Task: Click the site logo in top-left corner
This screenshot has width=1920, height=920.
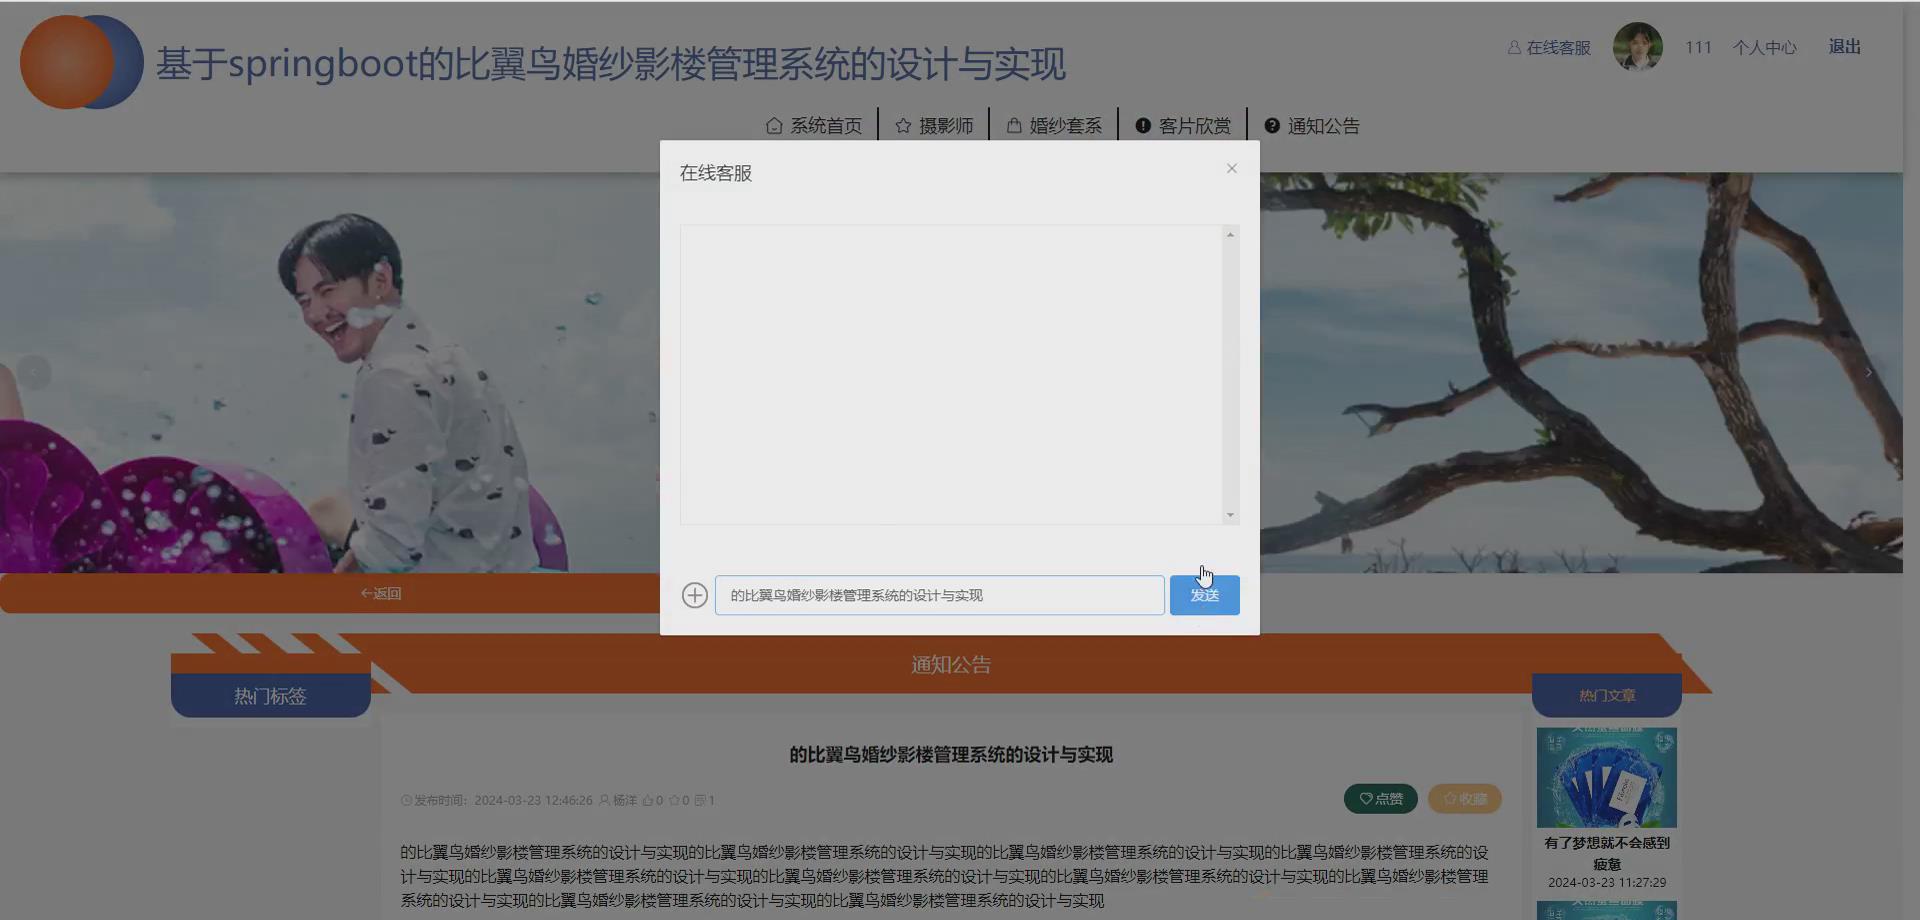Action: (80, 62)
